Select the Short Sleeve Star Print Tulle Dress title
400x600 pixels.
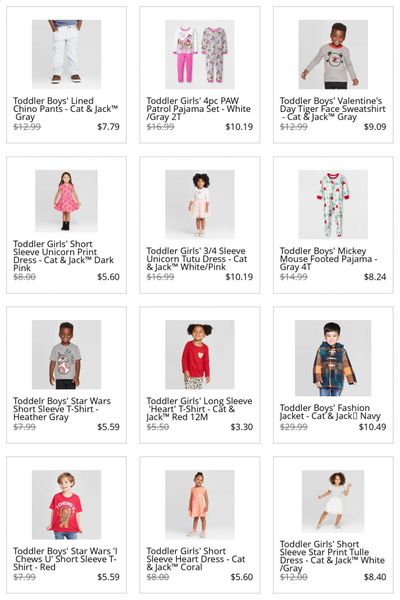tap(332, 556)
